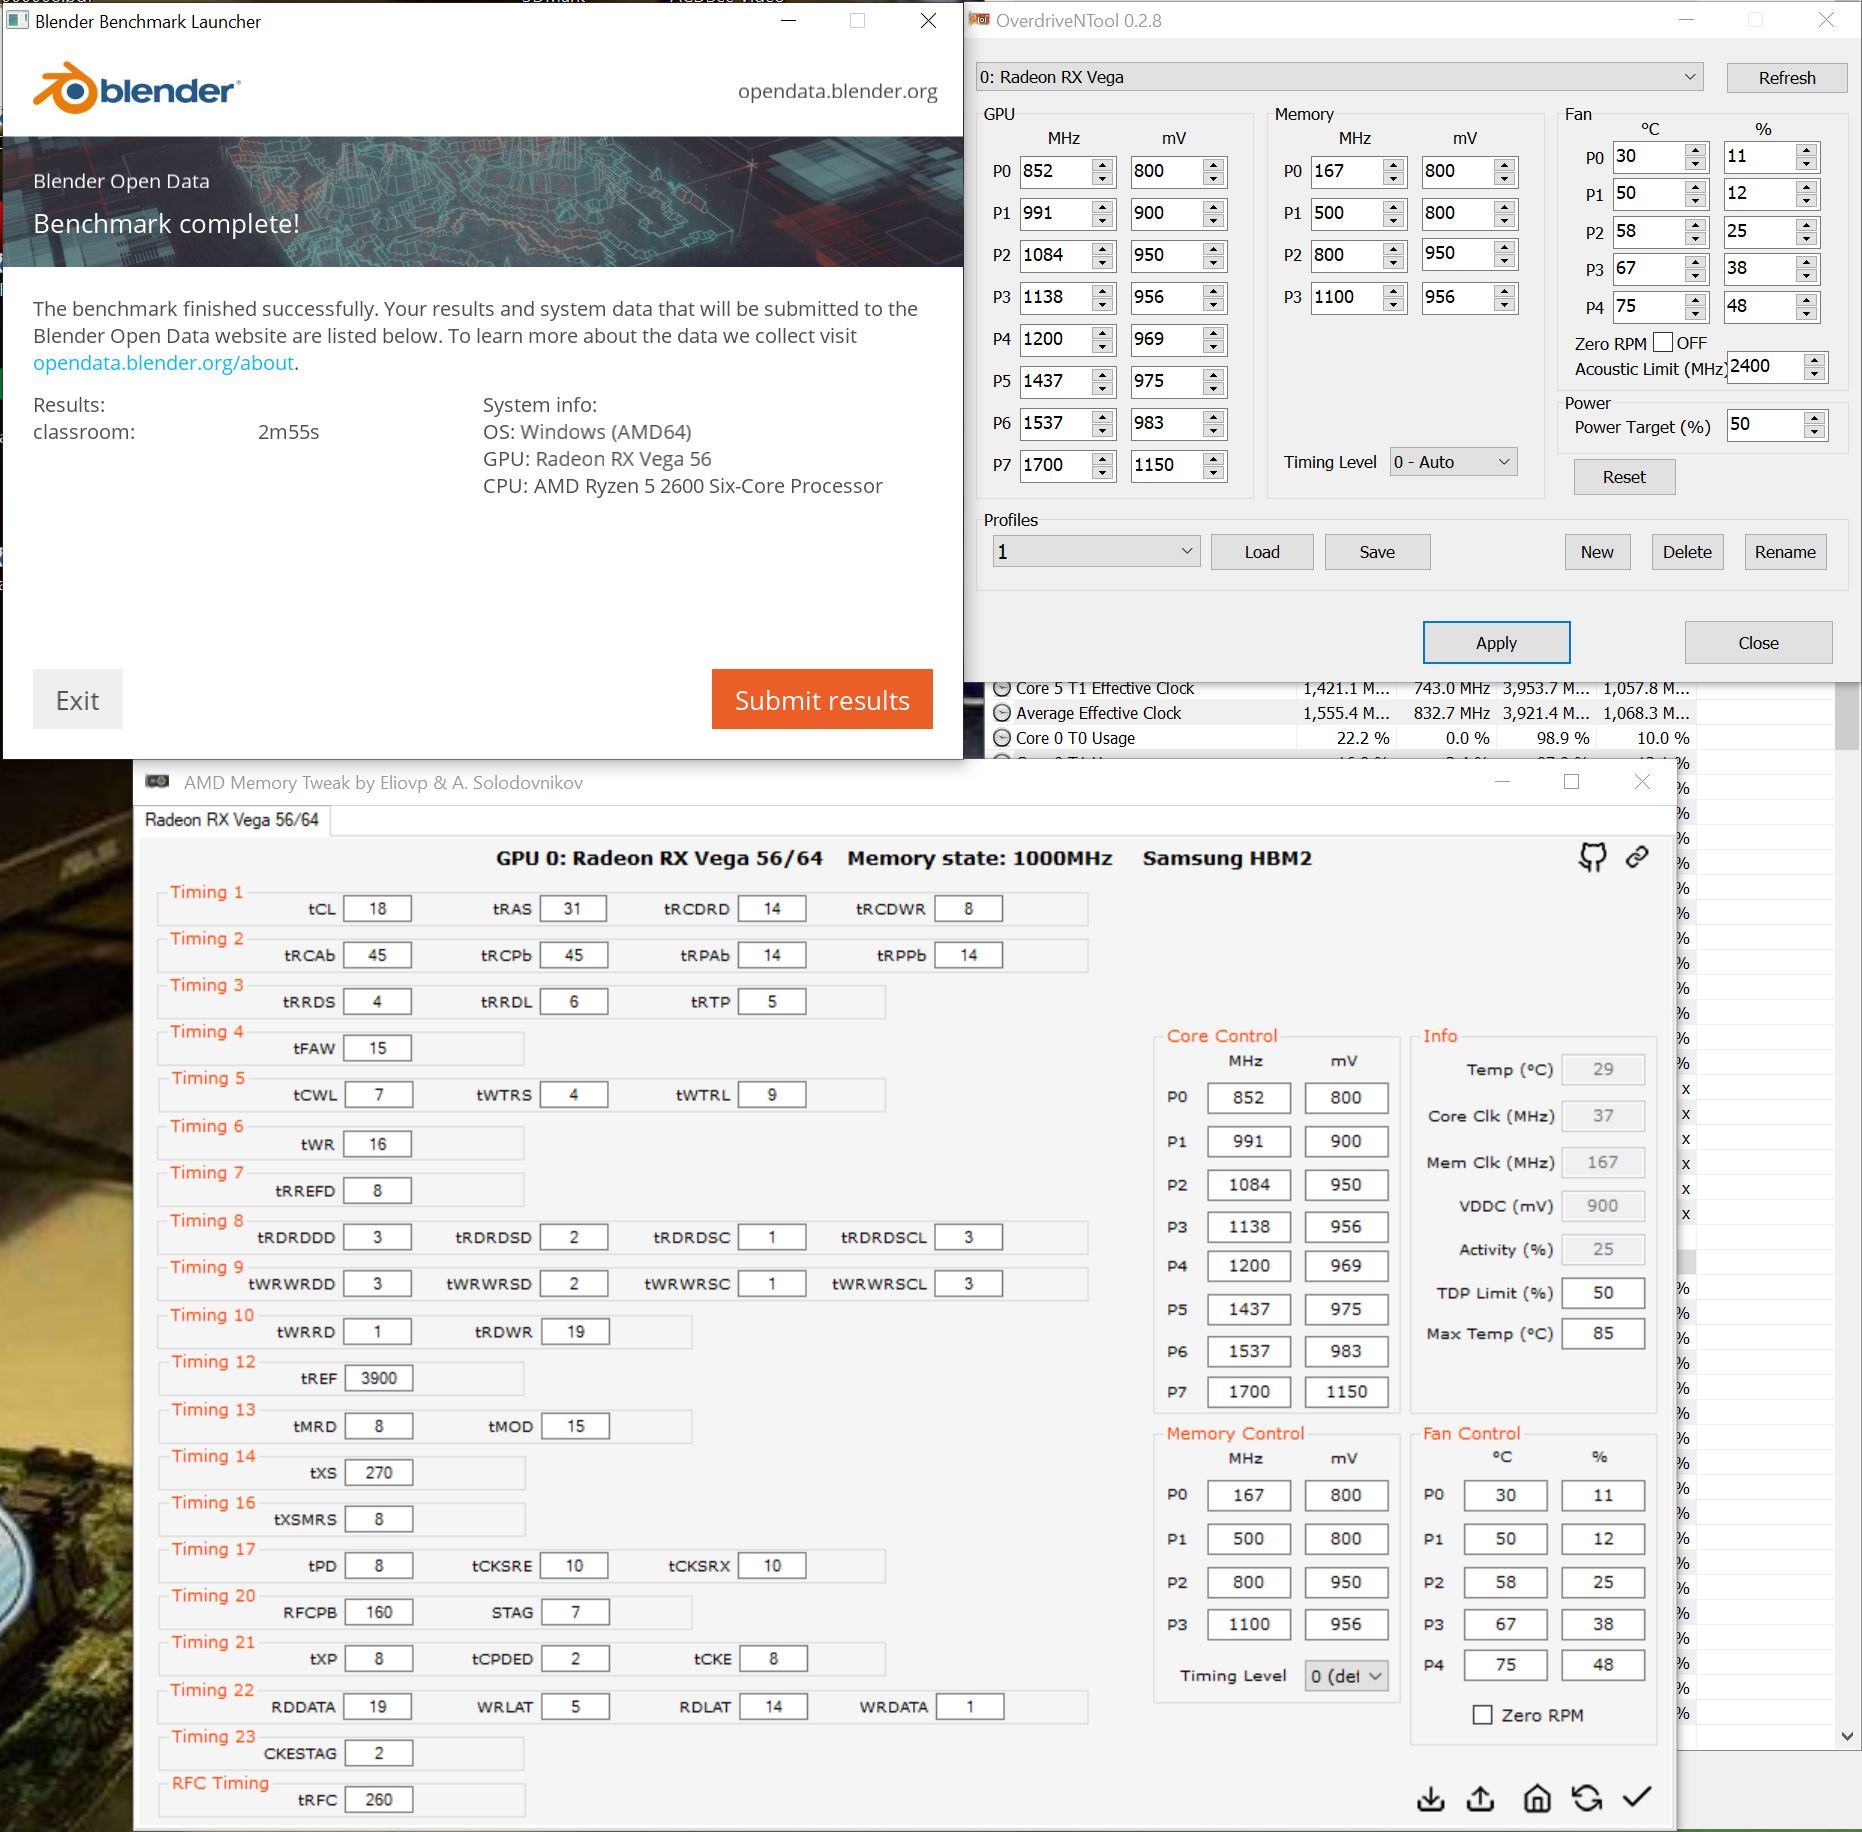This screenshot has width=1862, height=1832.
Task: Delete the selected profile
Action: point(1687,552)
